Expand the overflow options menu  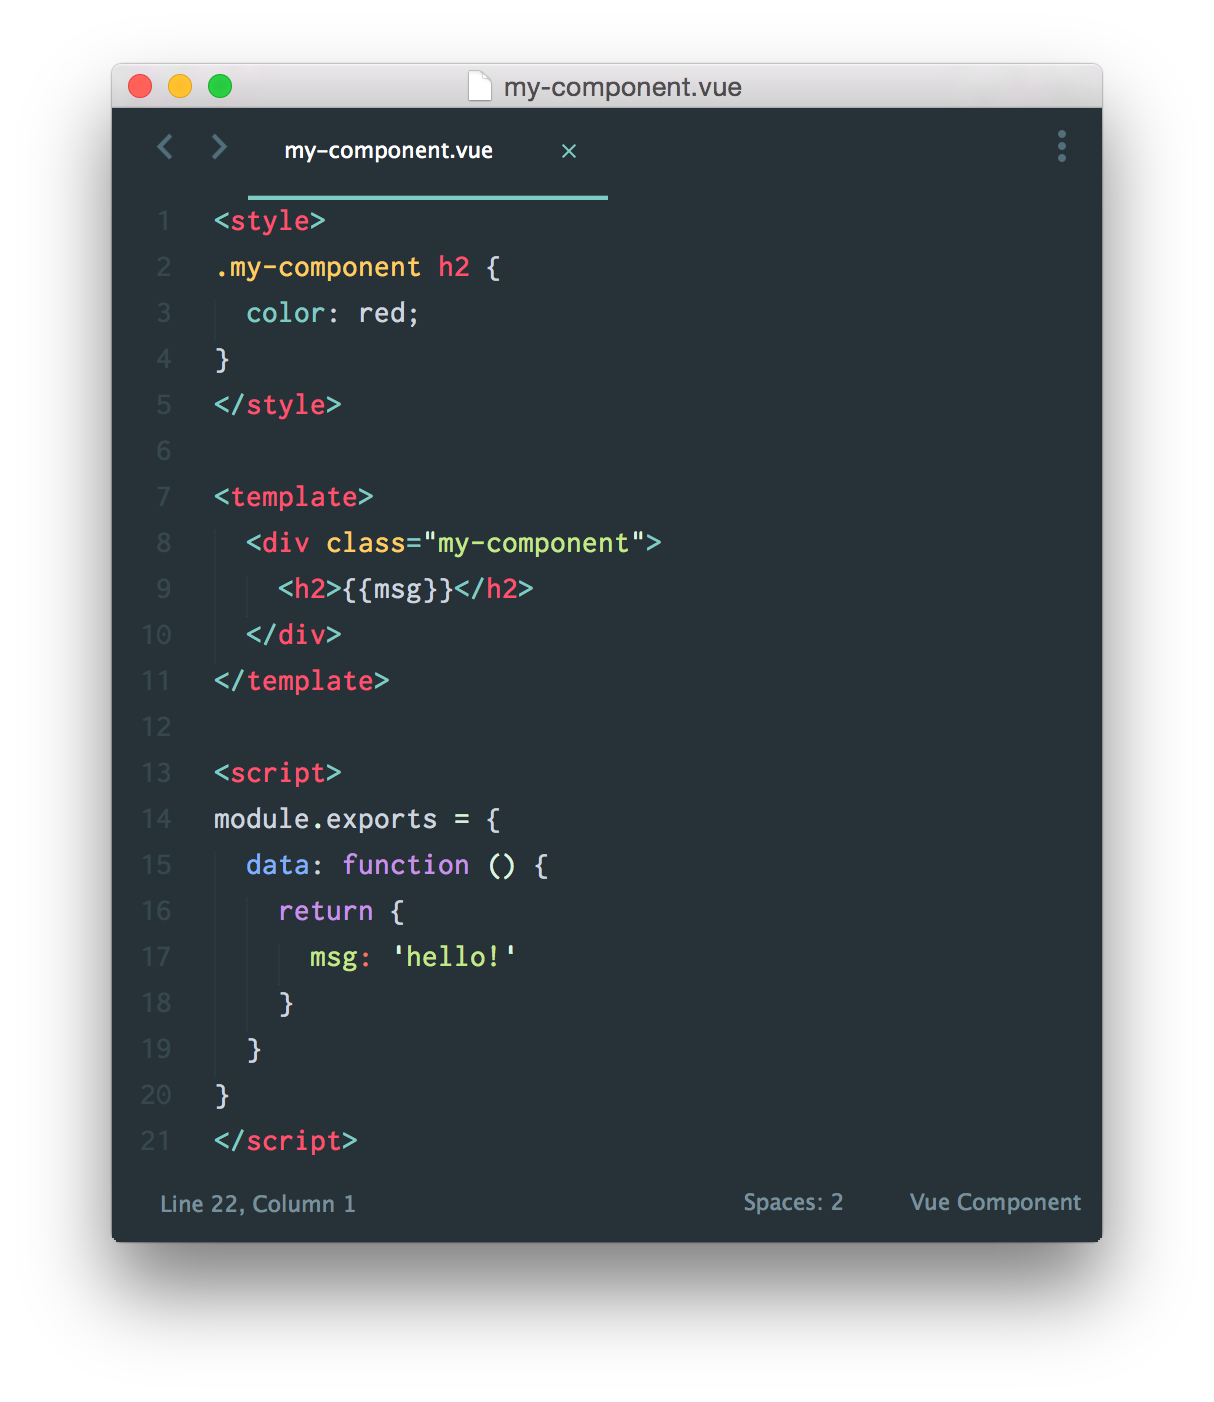(1061, 147)
